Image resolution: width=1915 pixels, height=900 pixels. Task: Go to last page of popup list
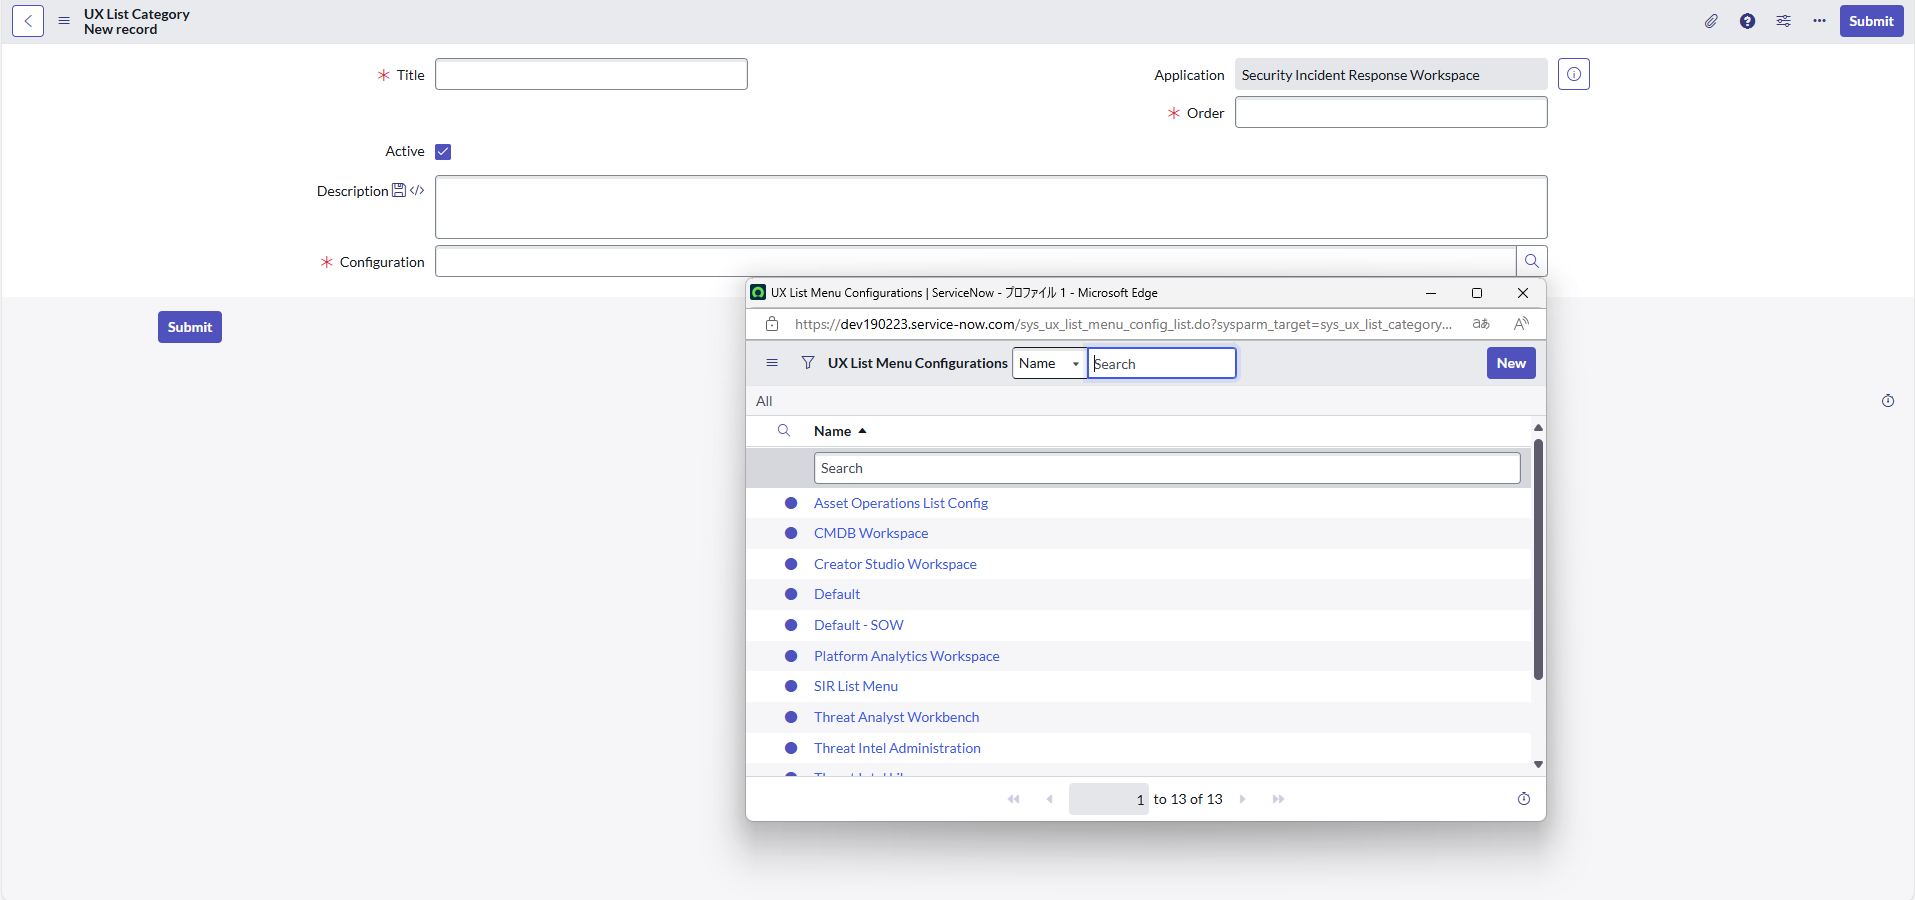1278,799
